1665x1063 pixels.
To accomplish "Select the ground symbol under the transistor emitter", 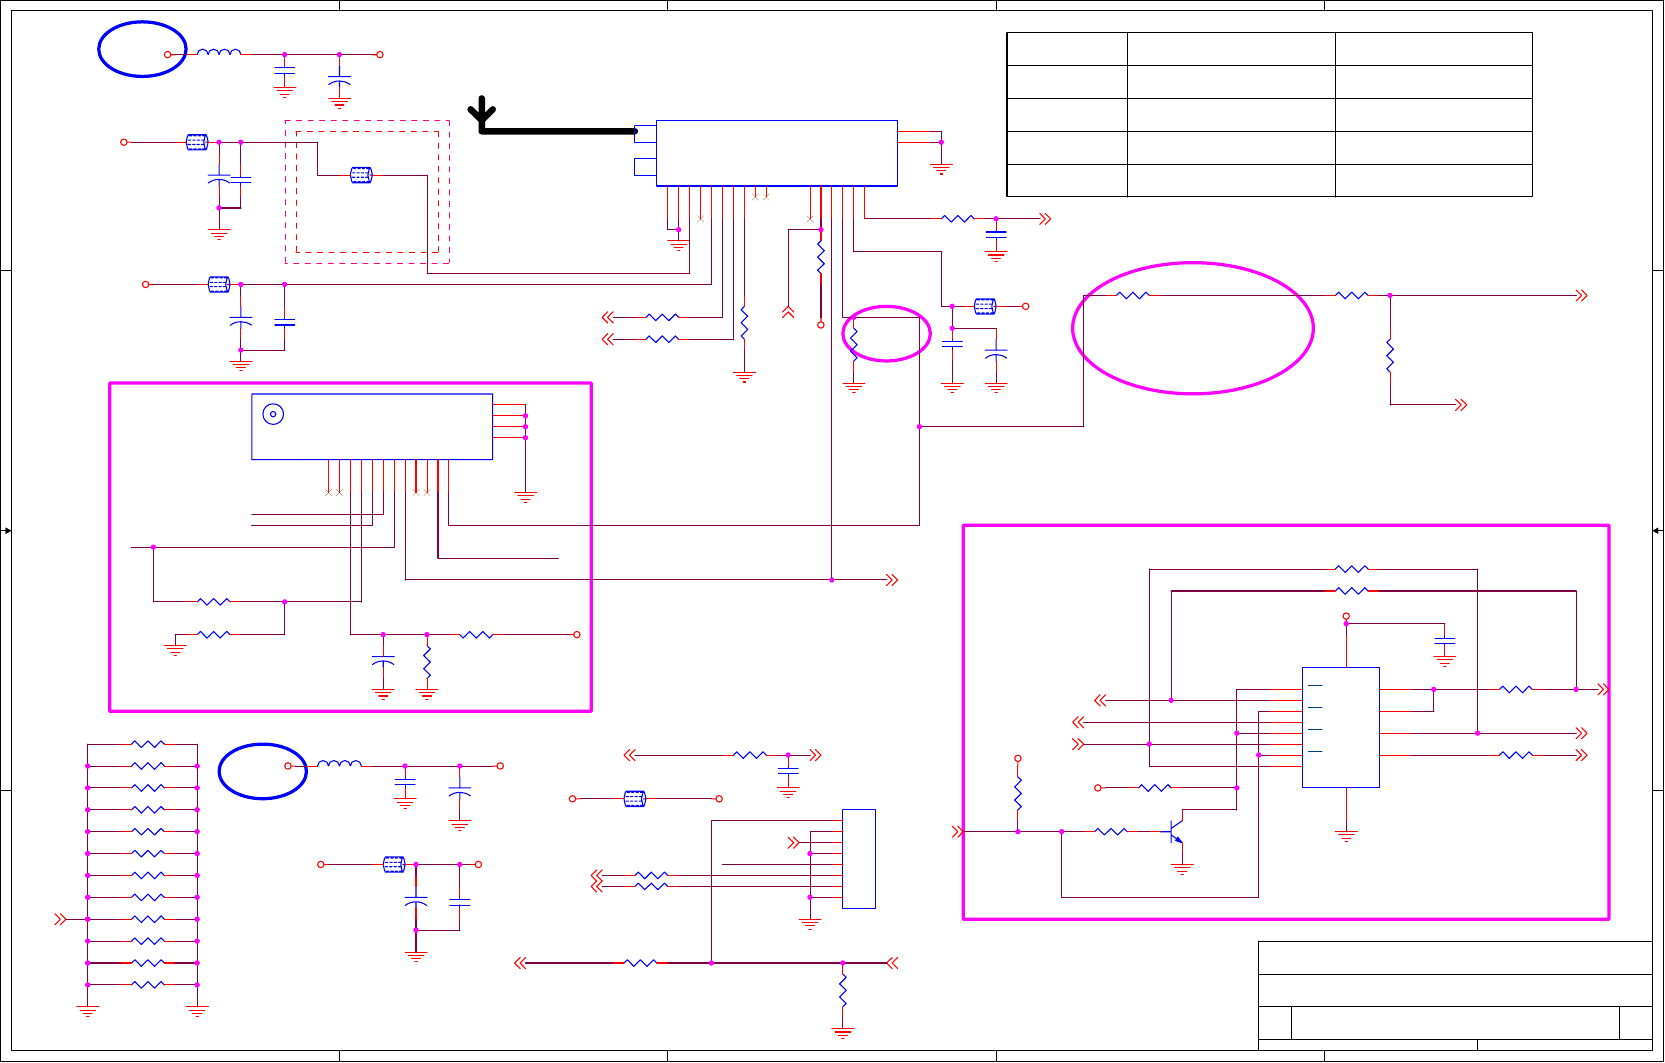I will point(1182,870).
